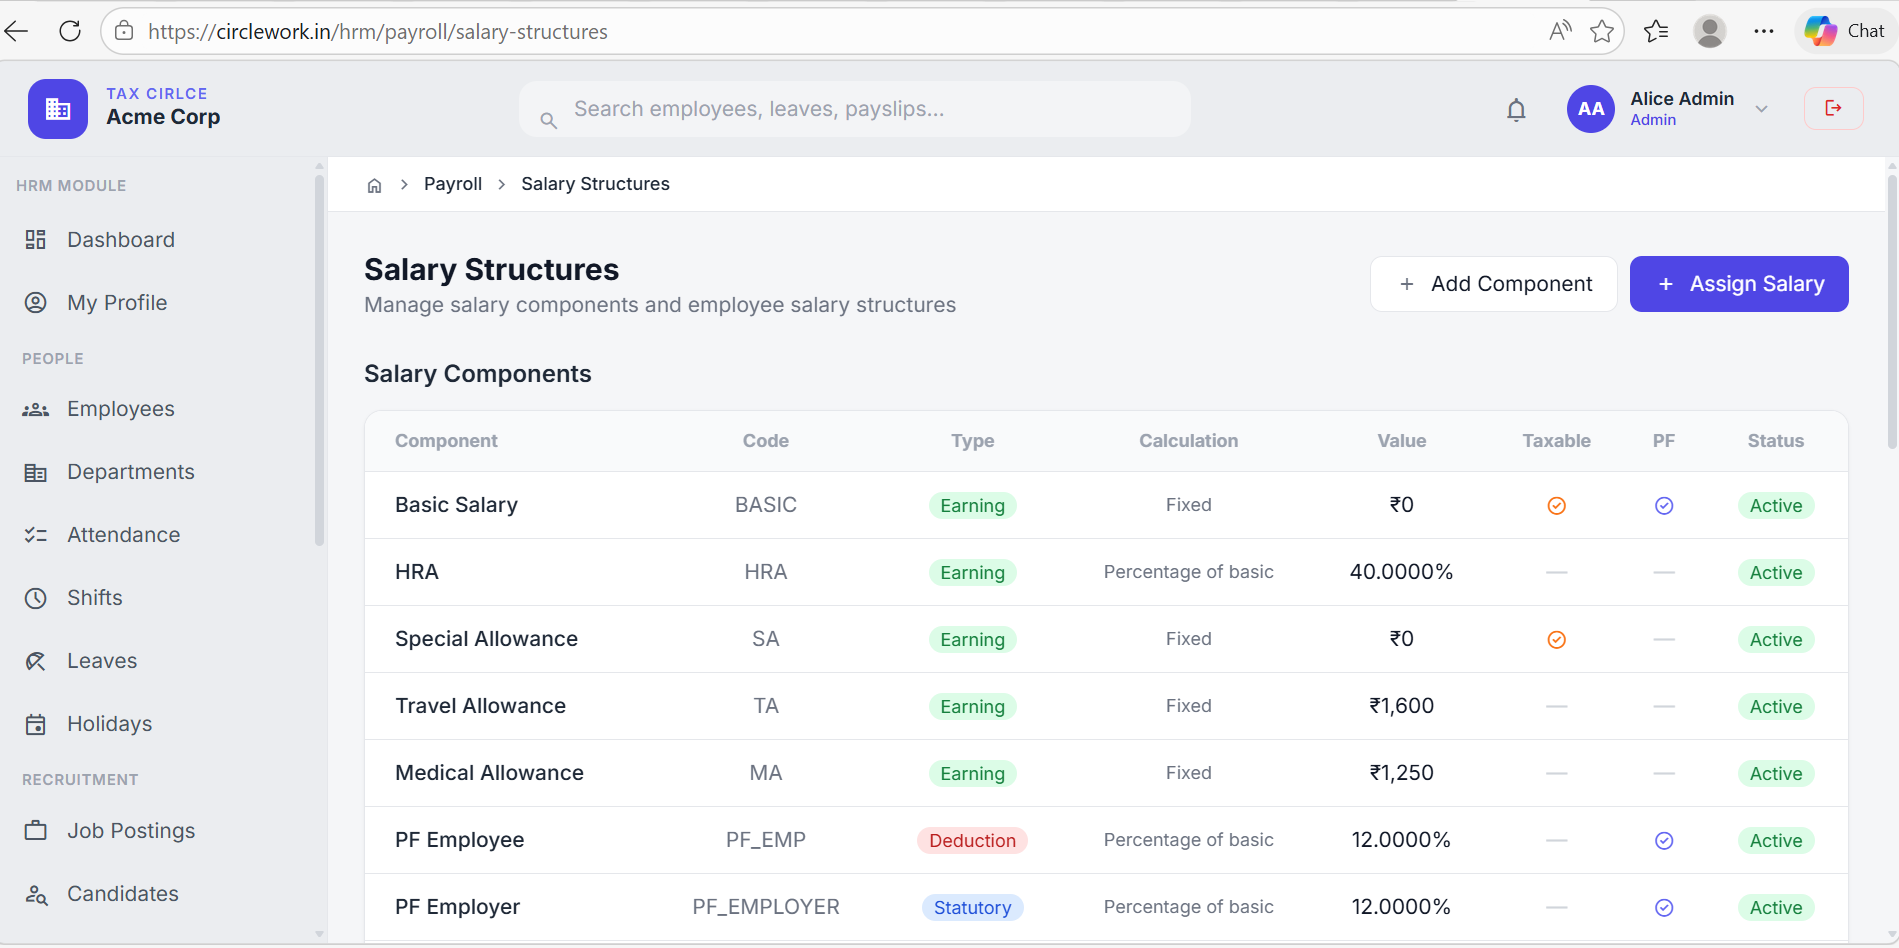Click the Holidays calendar icon
The width and height of the screenshot is (1899, 948).
point(36,723)
